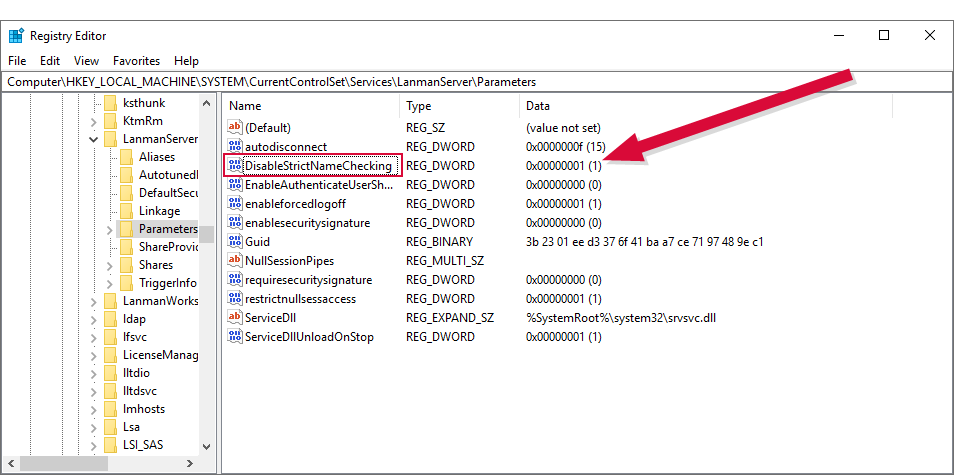This screenshot has width=954, height=475.
Task: Click the Shares folder icon
Action: click(127, 265)
